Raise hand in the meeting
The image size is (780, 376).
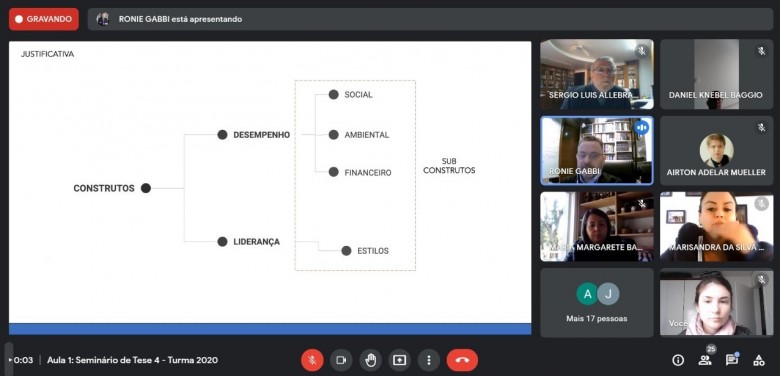click(x=371, y=360)
